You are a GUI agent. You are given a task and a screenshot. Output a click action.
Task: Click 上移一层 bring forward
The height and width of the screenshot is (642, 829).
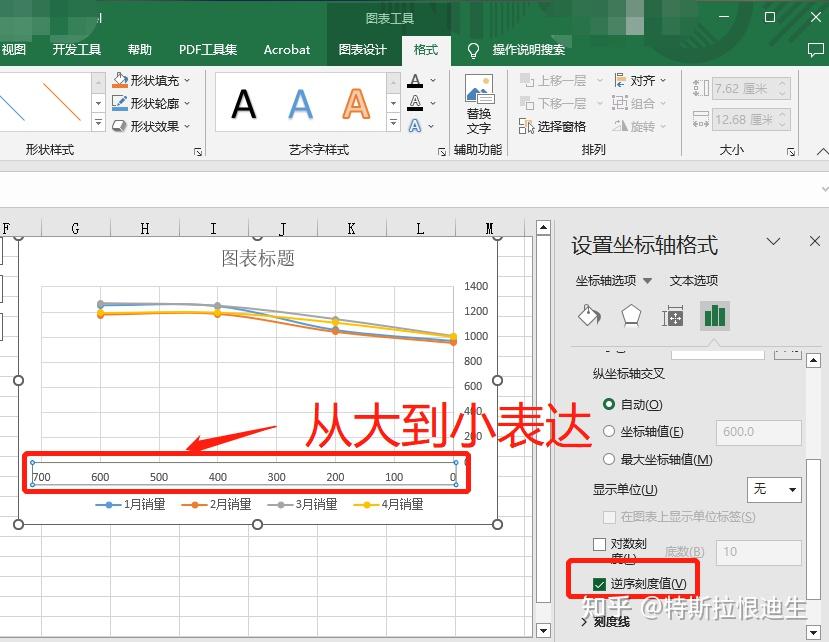coord(554,80)
